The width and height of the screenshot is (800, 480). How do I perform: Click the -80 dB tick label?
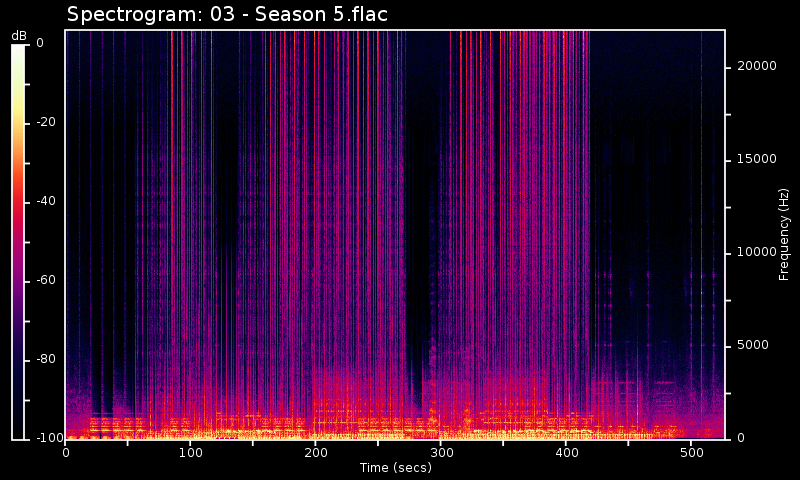[x=47, y=359]
